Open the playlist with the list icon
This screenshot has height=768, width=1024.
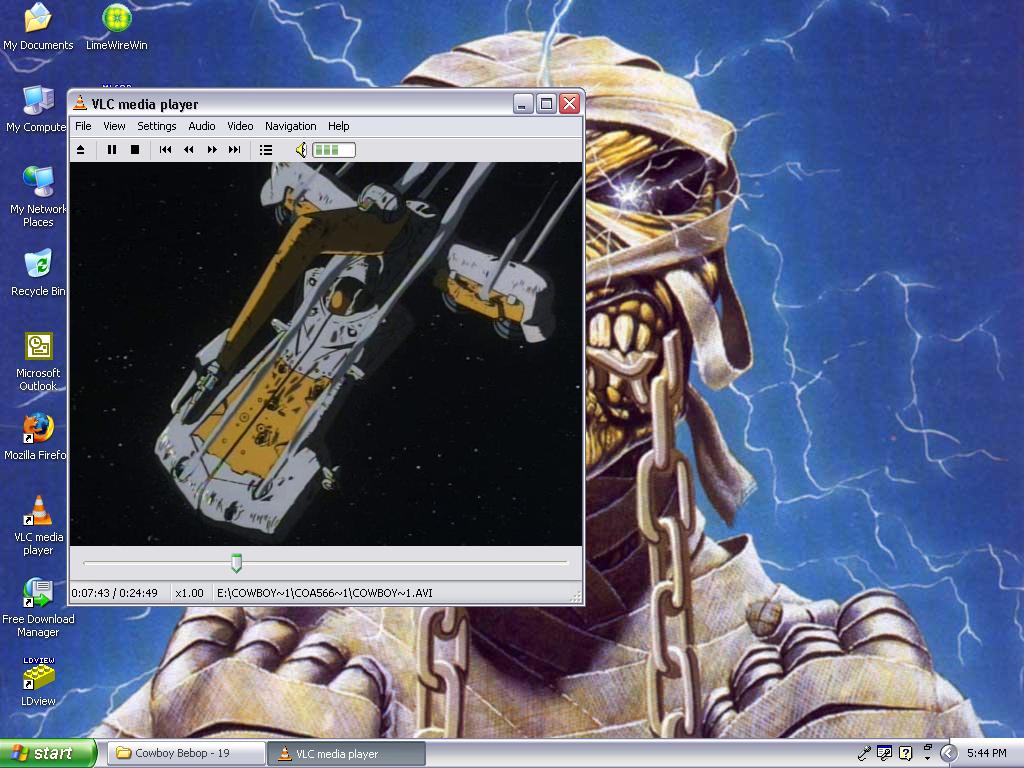pyautogui.click(x=266, y=150)
